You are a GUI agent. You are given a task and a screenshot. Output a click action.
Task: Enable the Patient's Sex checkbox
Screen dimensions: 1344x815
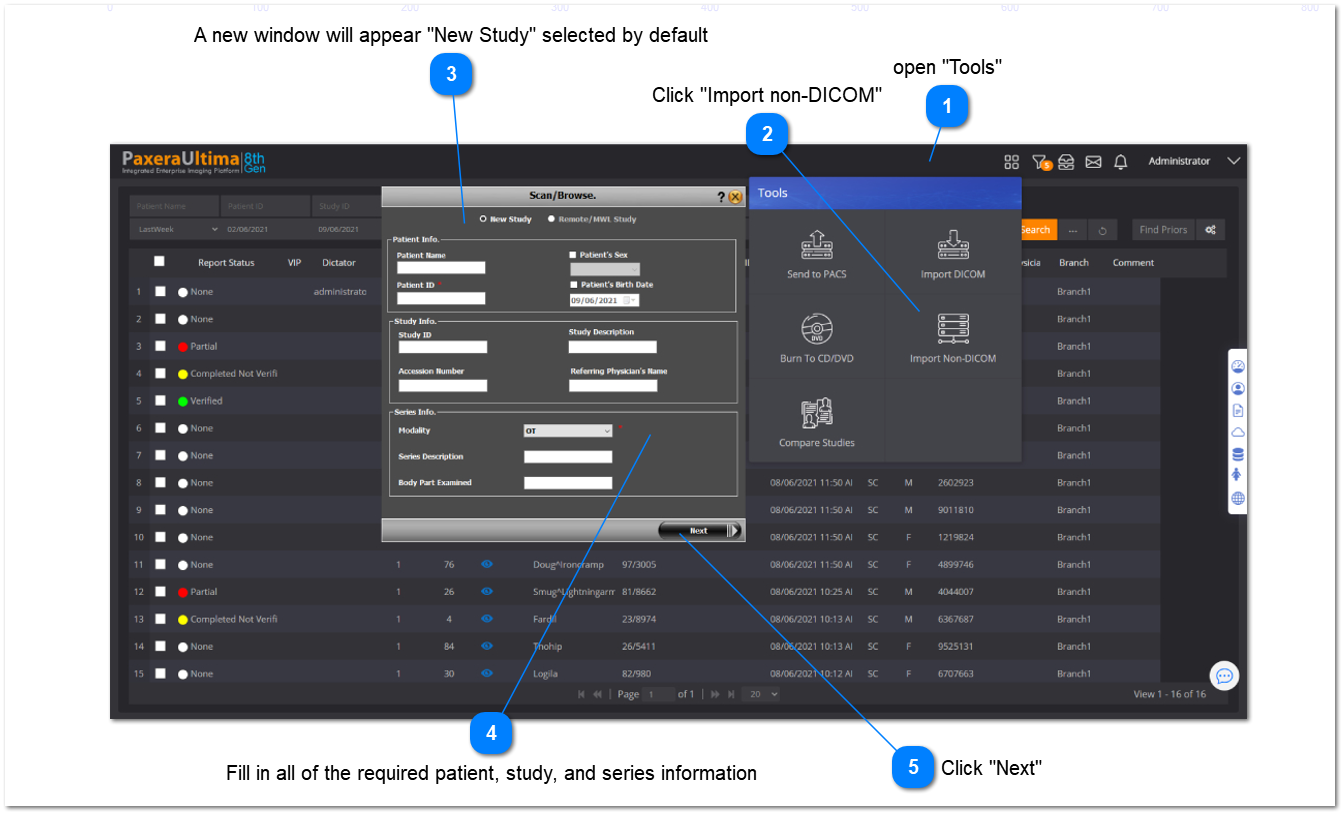(573, 255)
